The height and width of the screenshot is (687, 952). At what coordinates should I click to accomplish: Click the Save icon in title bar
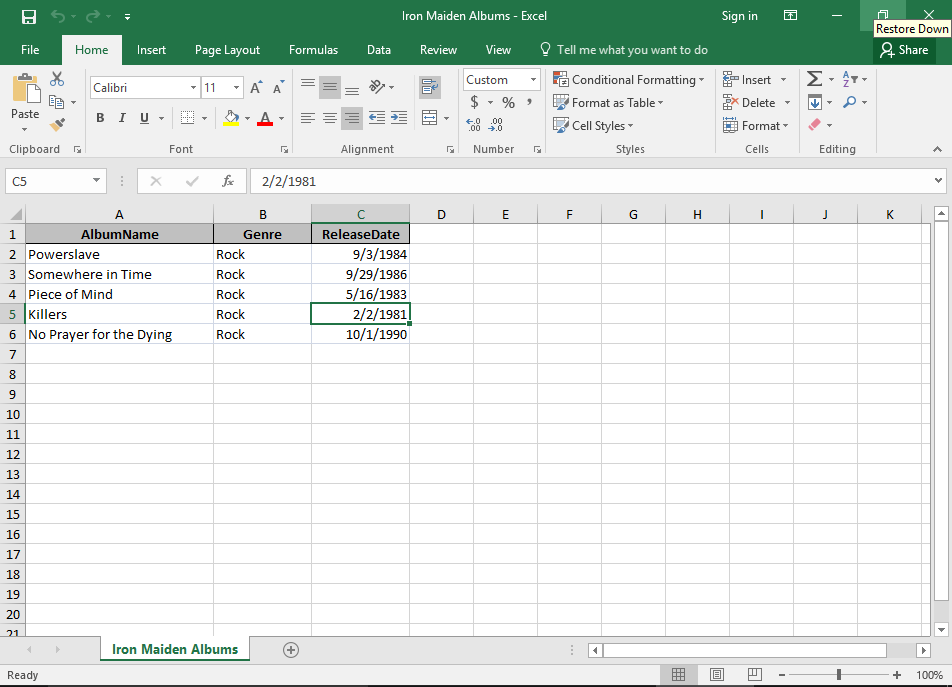29,16
